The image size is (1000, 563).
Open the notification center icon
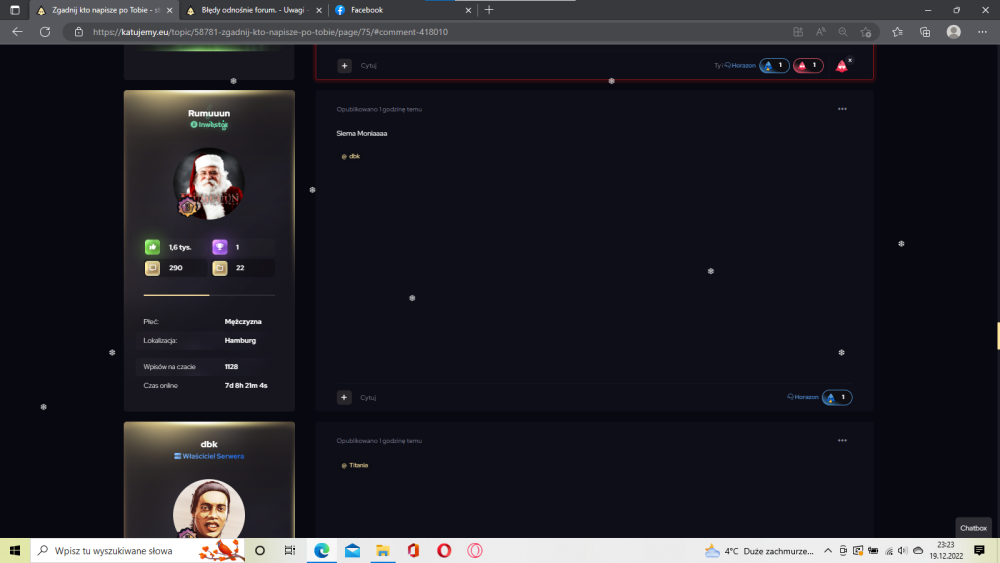tap(980, 551)
